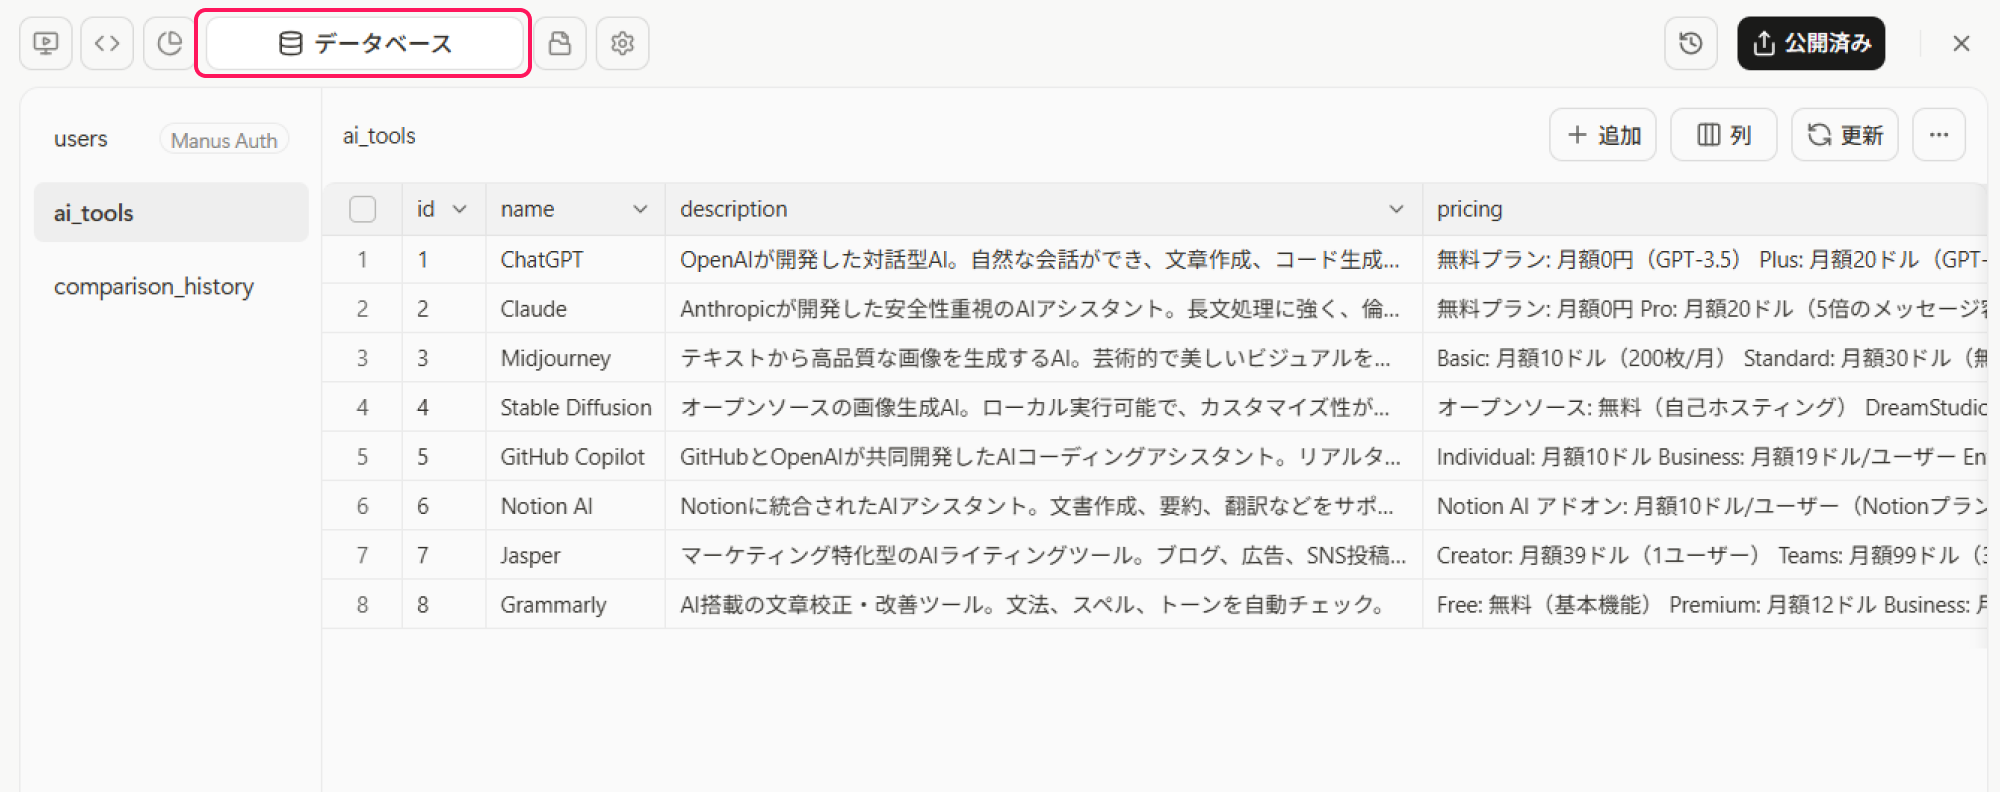Open the settings gear icon

(622, 43)
